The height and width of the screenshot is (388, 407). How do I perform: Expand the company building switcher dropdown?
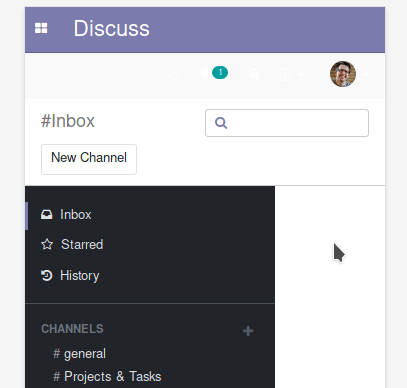click(x=291, y=74)
